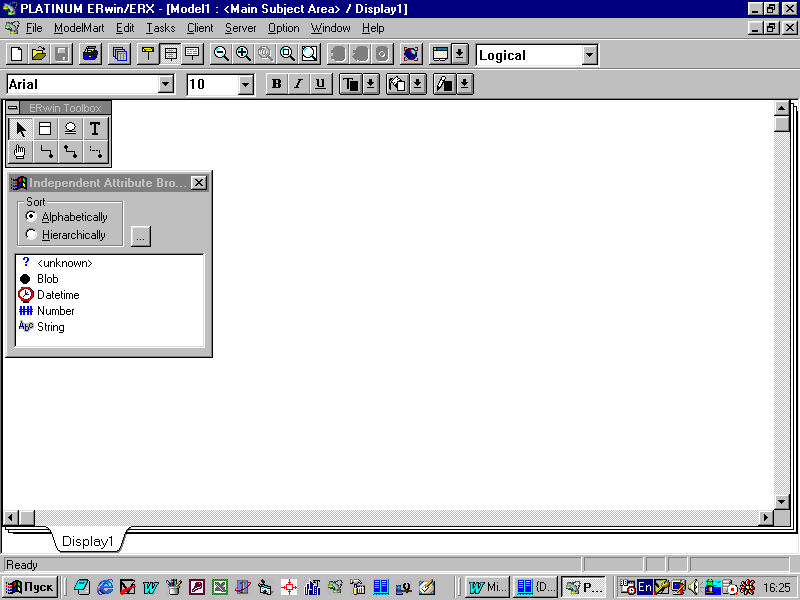800x600 pixels.
Task: Open the font size 10 dropdown
Action: point(245,84)
